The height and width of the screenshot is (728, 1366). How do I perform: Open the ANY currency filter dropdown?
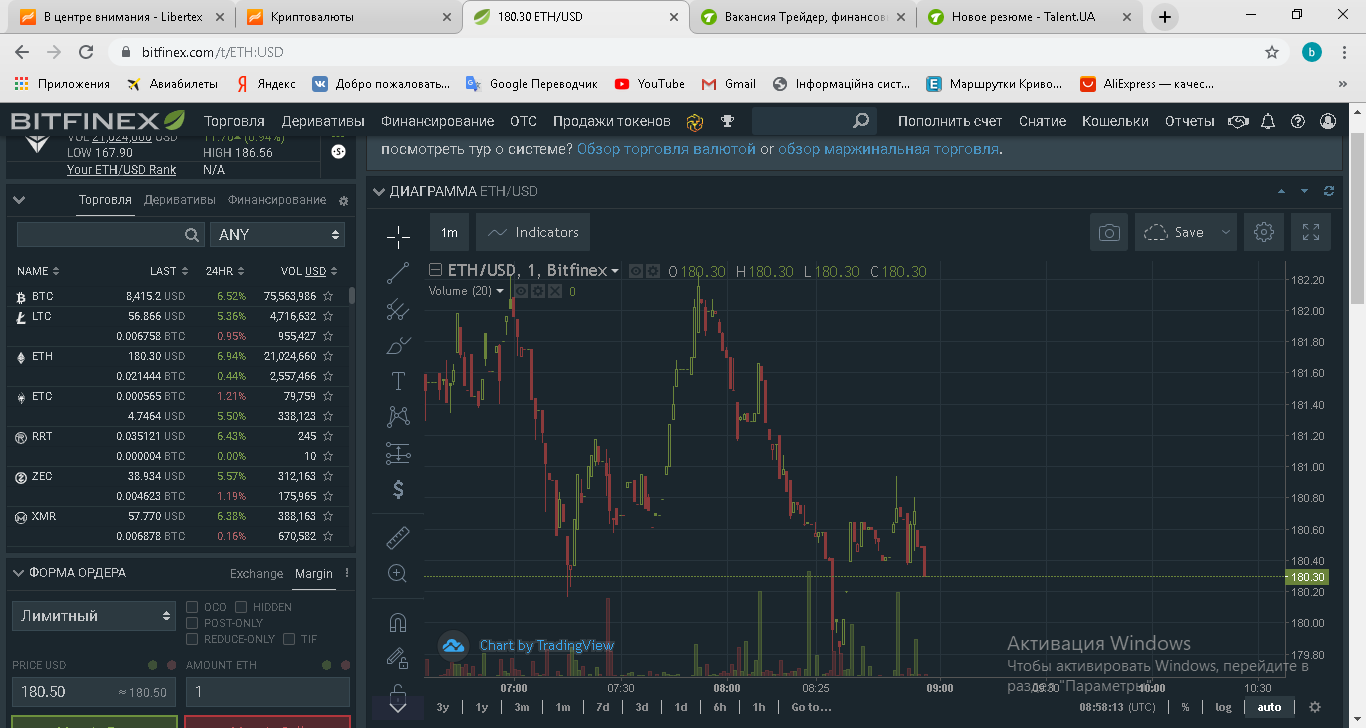point(277,234)
